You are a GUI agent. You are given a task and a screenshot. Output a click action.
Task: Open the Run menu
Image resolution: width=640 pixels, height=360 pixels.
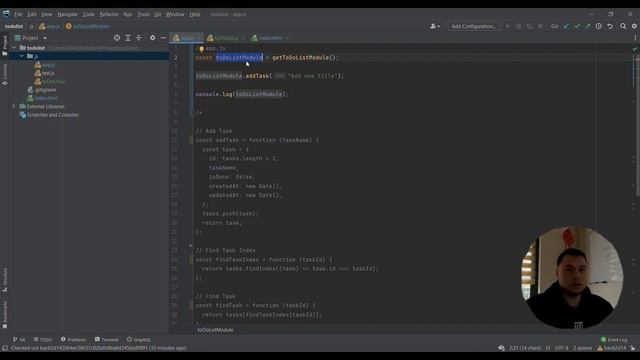128,14
